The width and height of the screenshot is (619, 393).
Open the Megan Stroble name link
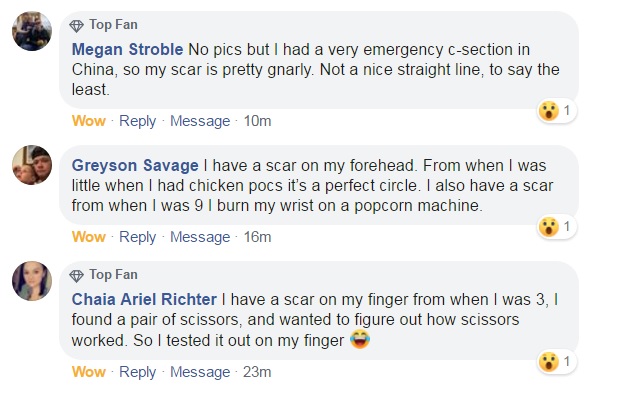(x=127, y=50)
